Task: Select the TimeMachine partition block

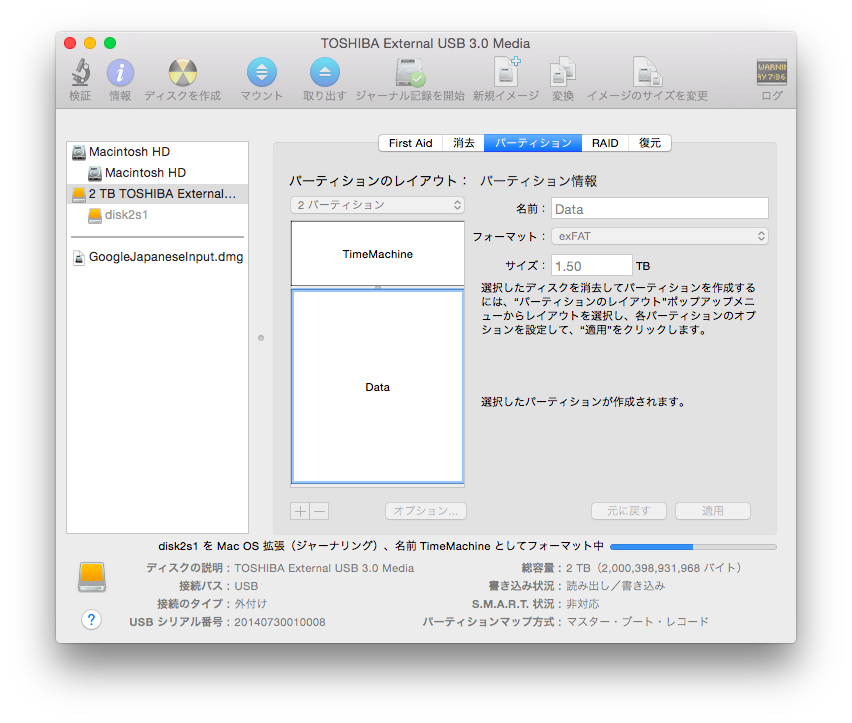Action: click(378, 254)
